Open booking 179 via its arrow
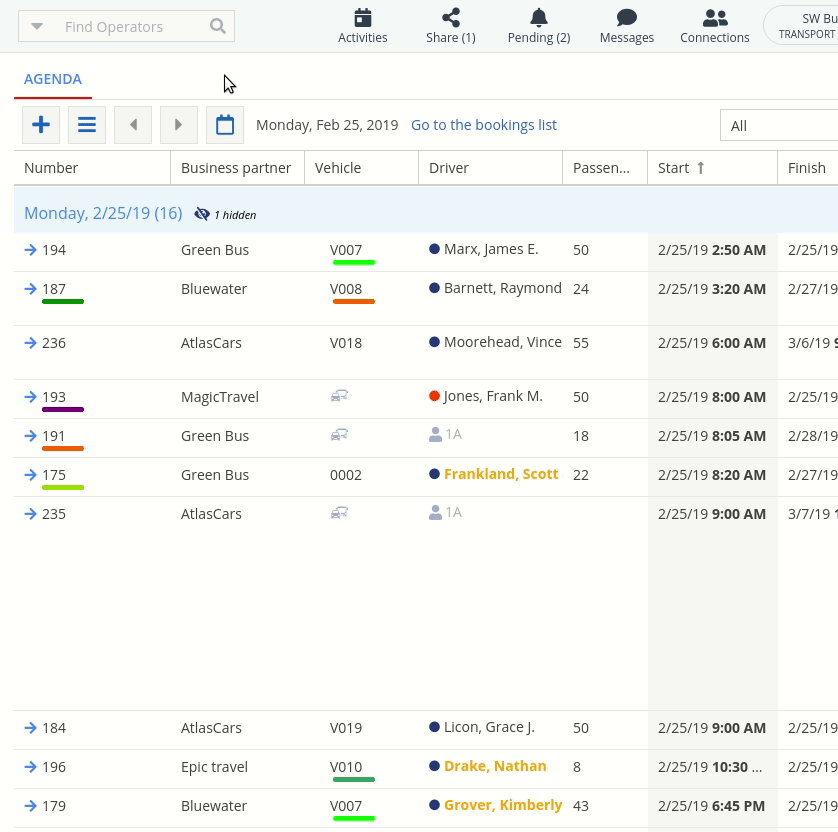This screenshot has height=832, width=838. [30, 805]
